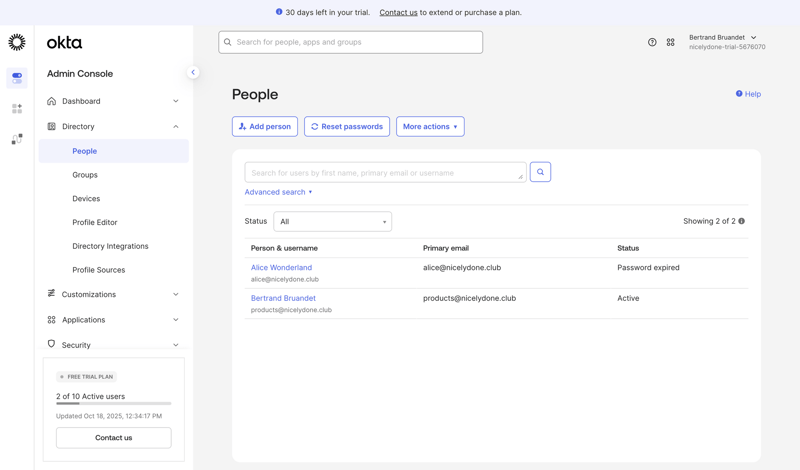The height and width of the screenshot is (470, 800).
Task: Open Bertrand Bruandet account menu
Action: tap(722, 37)
